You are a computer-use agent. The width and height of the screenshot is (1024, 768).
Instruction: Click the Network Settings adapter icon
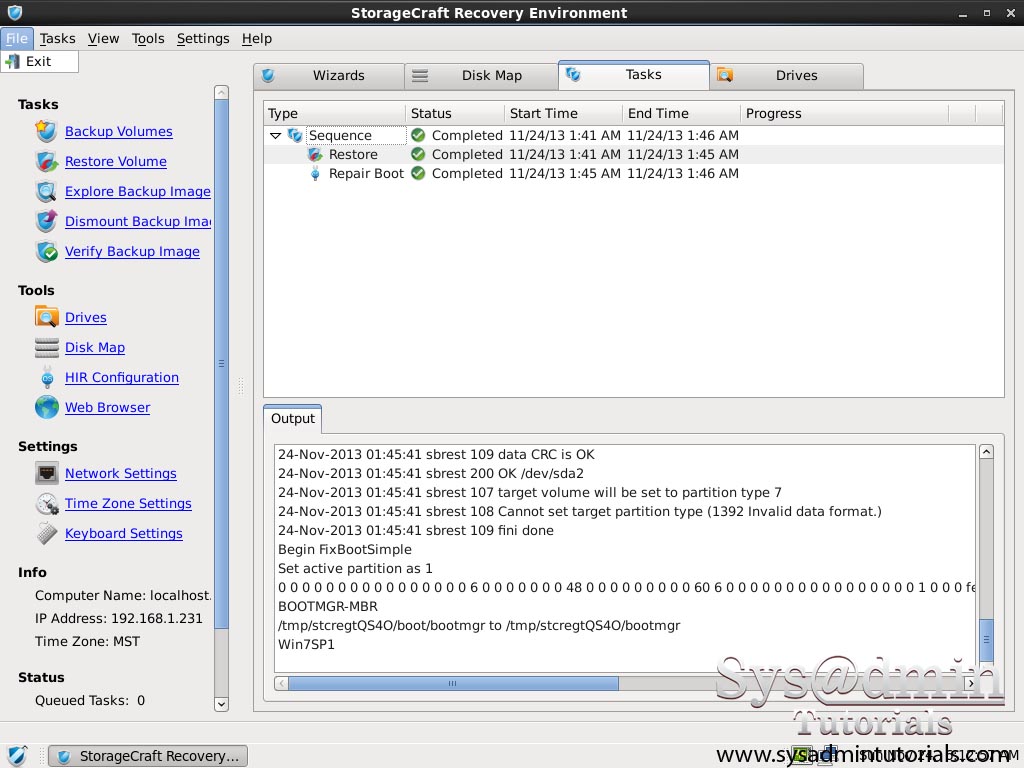click(x=46, y=473)
